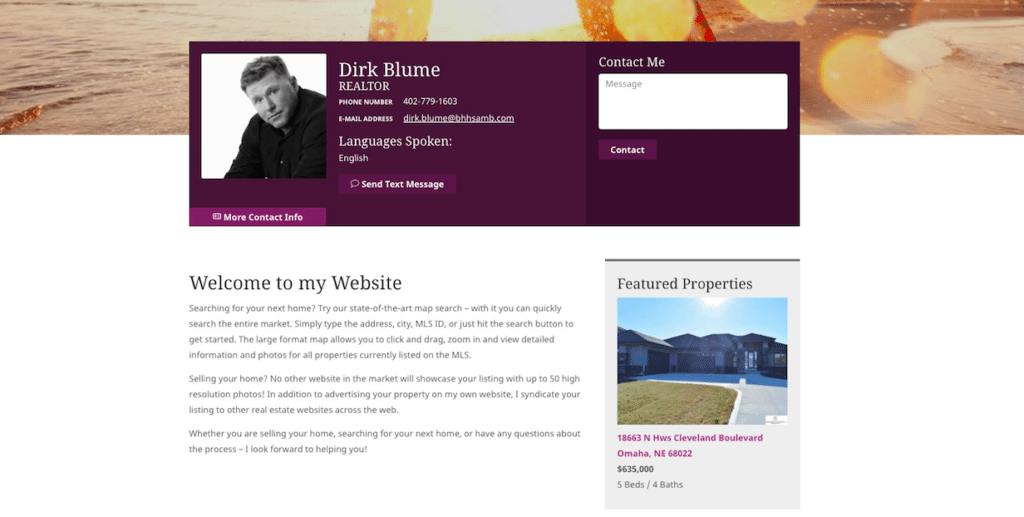
Task: Click the Languages Spoken heading
Action: pyautogui.click(x=395, y=141)
